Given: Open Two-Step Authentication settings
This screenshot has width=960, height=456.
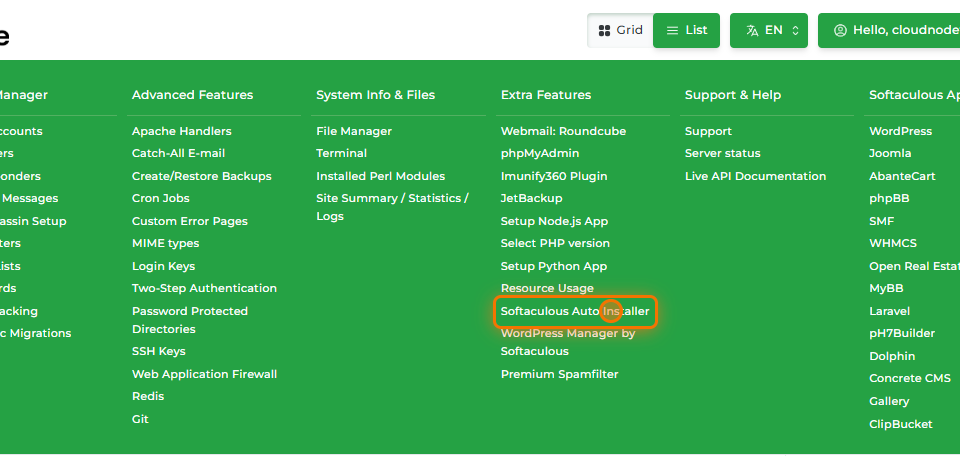Looking at the screenshot, I should (x=204, y=288).
